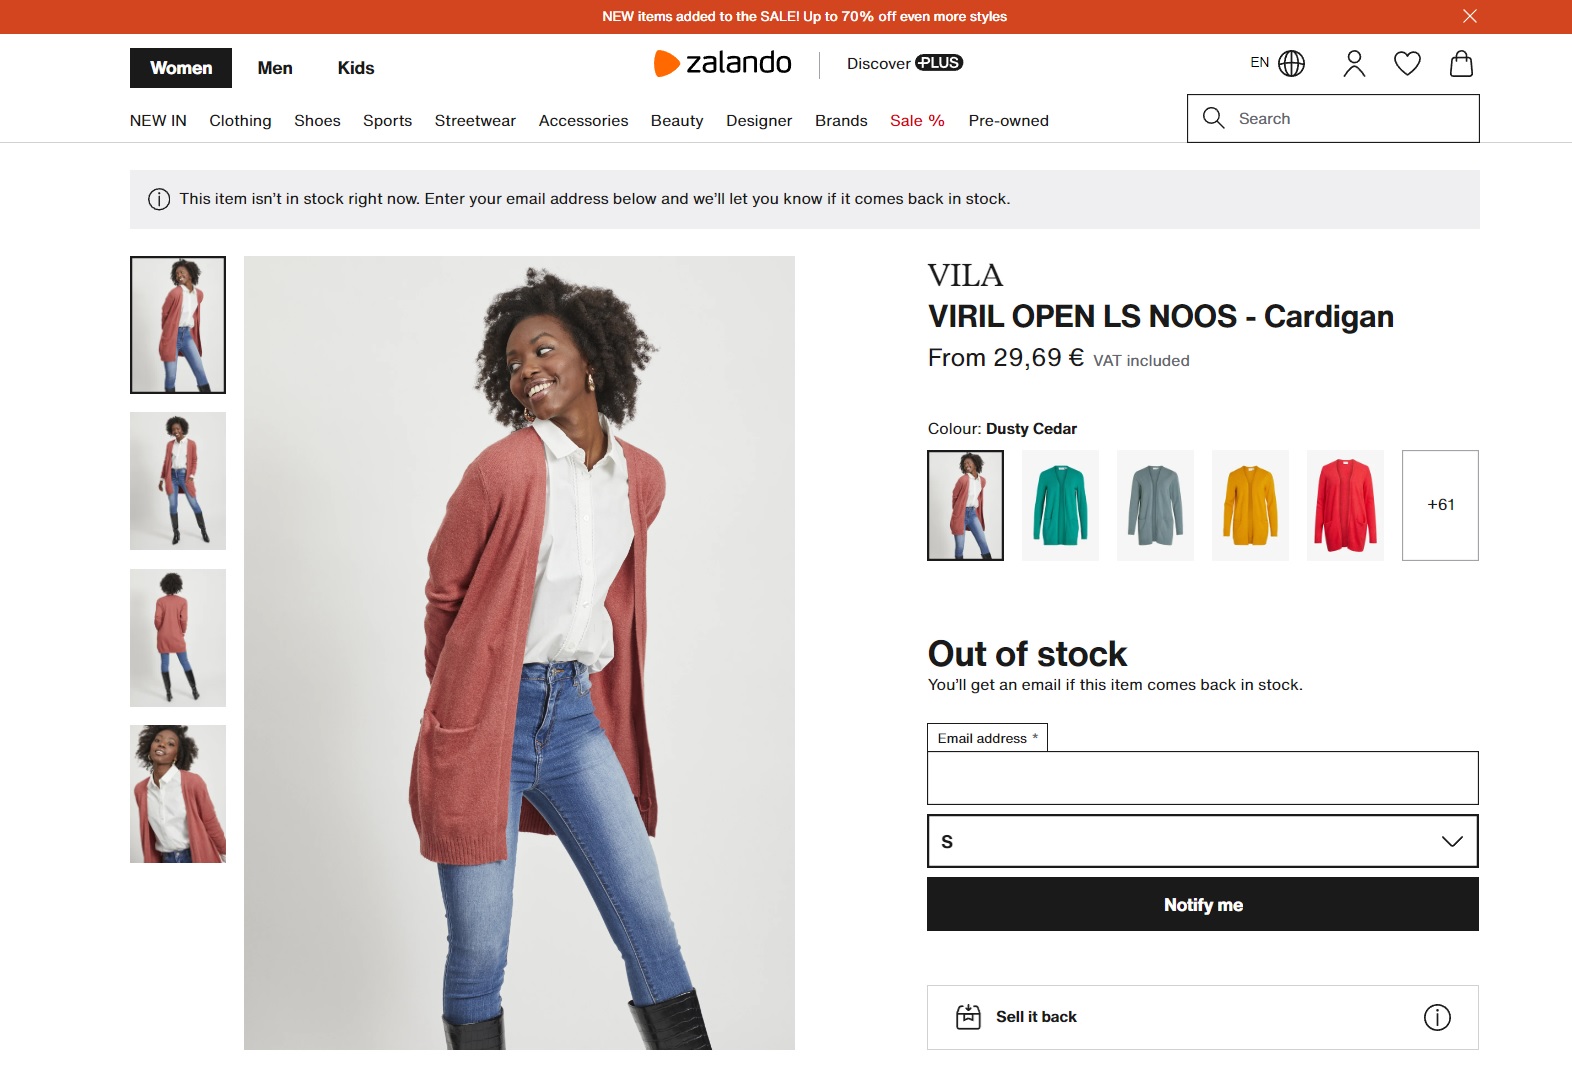Expand the size S dropdown

(x=1202, y=841)
